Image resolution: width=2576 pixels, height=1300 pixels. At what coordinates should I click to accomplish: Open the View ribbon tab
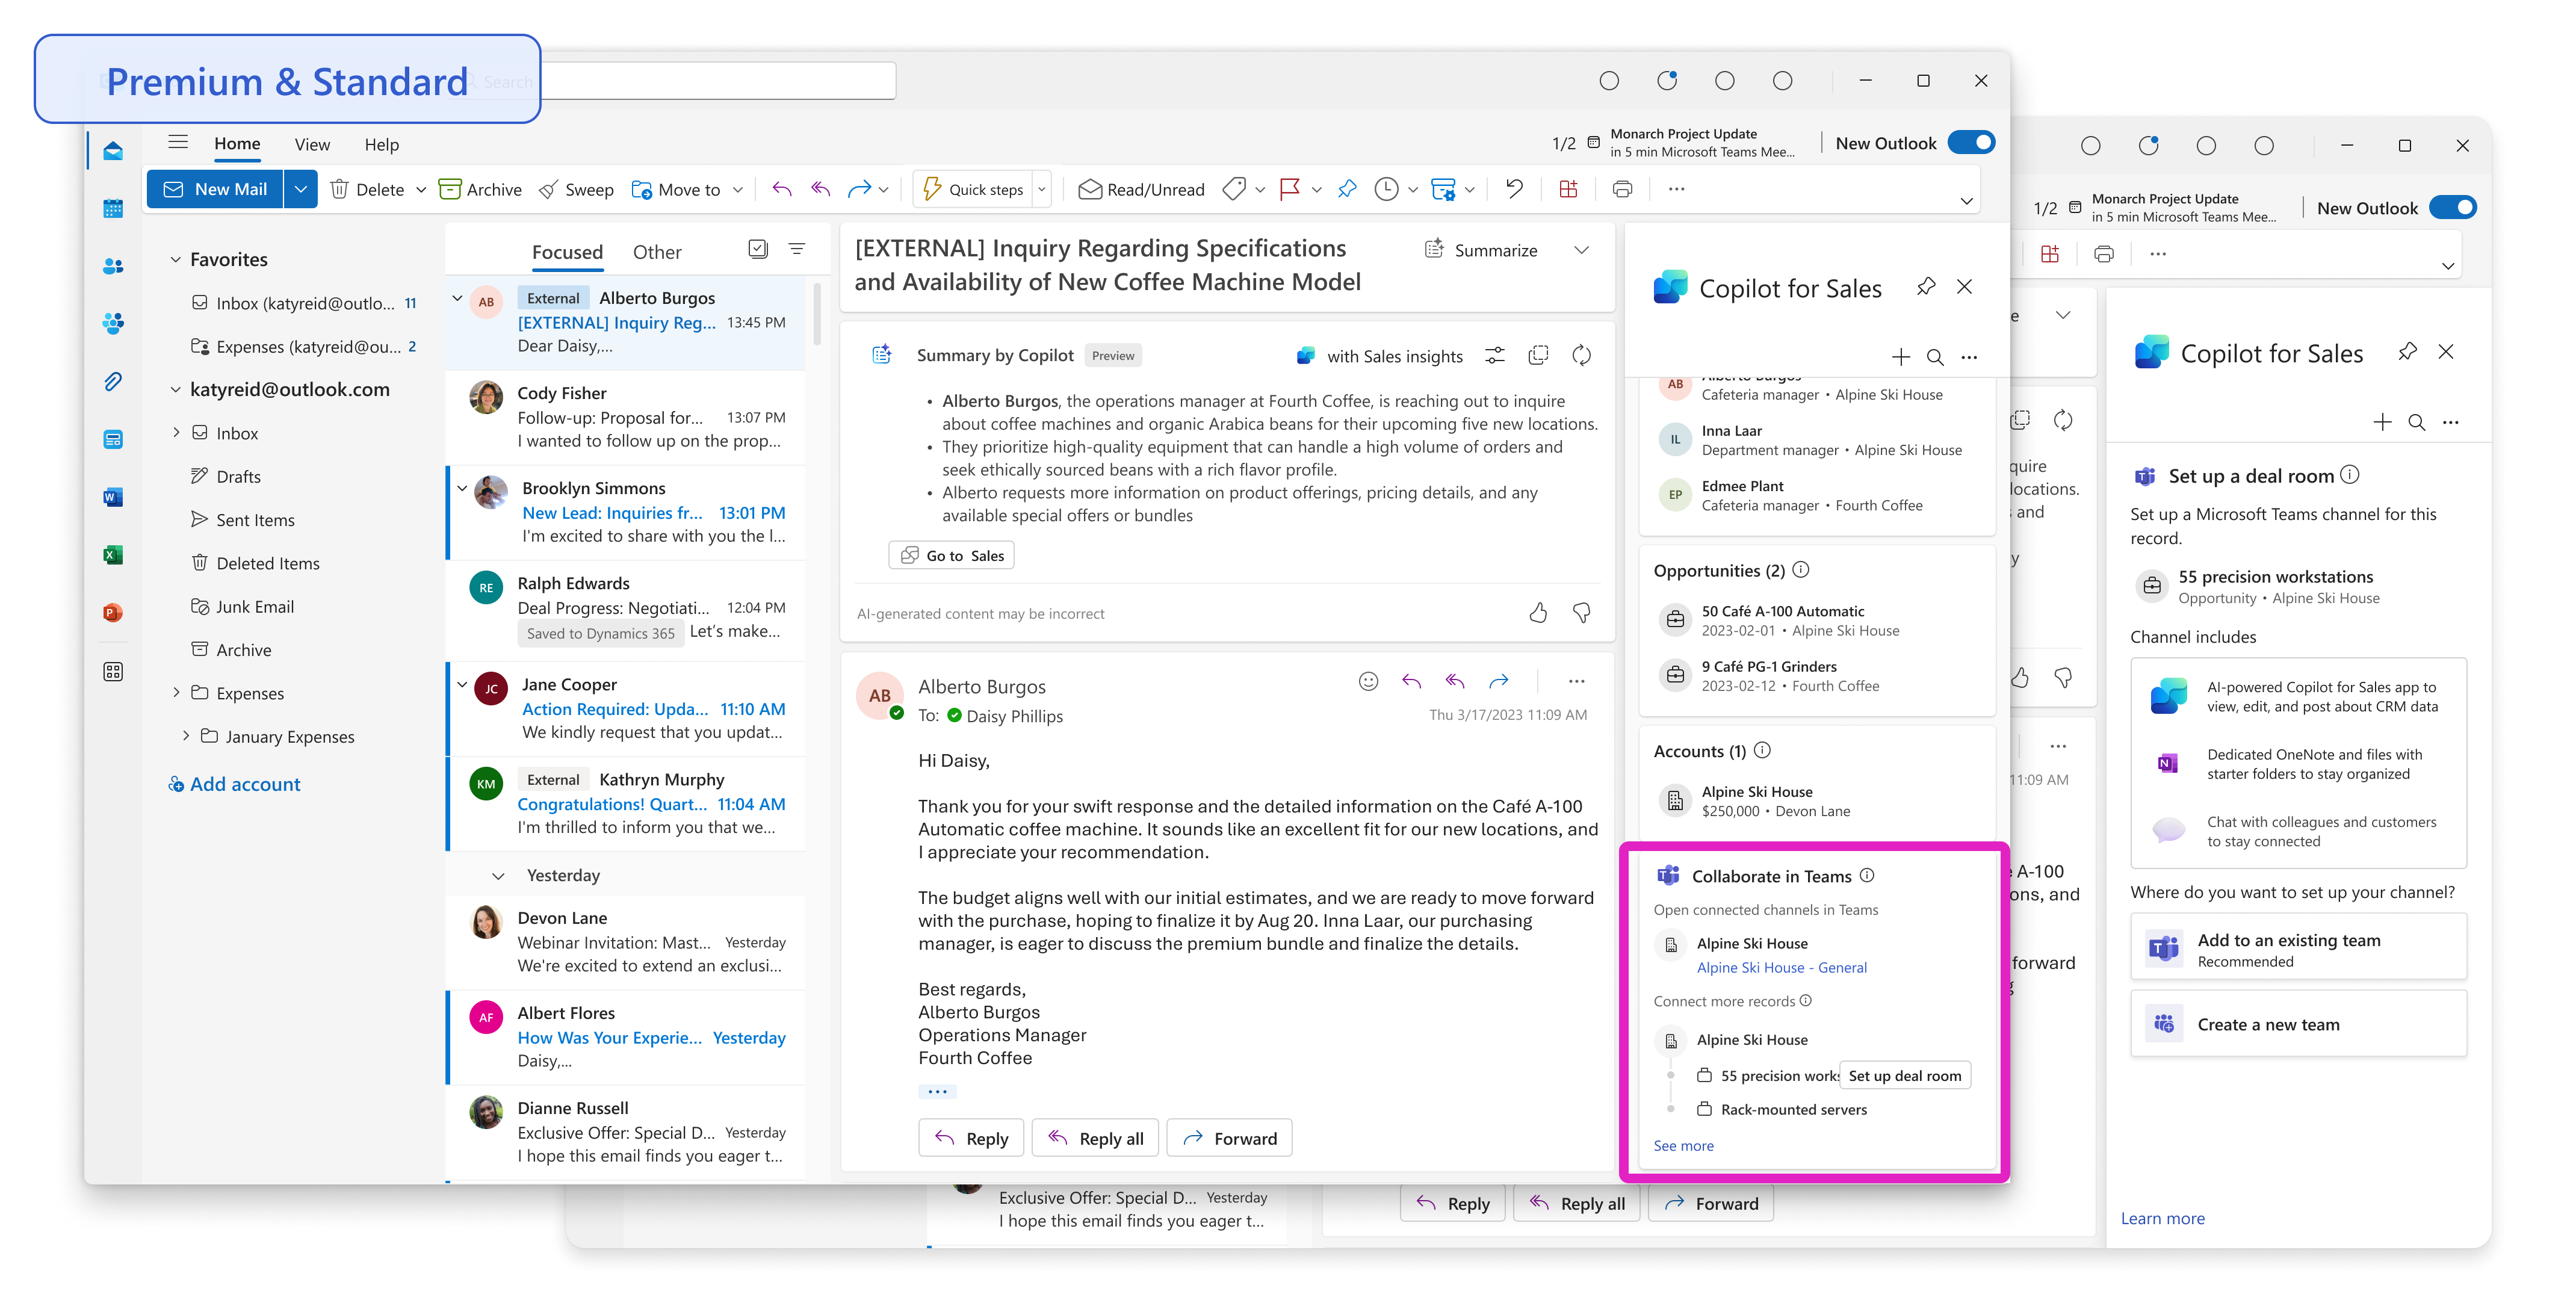tap(312, 145)
